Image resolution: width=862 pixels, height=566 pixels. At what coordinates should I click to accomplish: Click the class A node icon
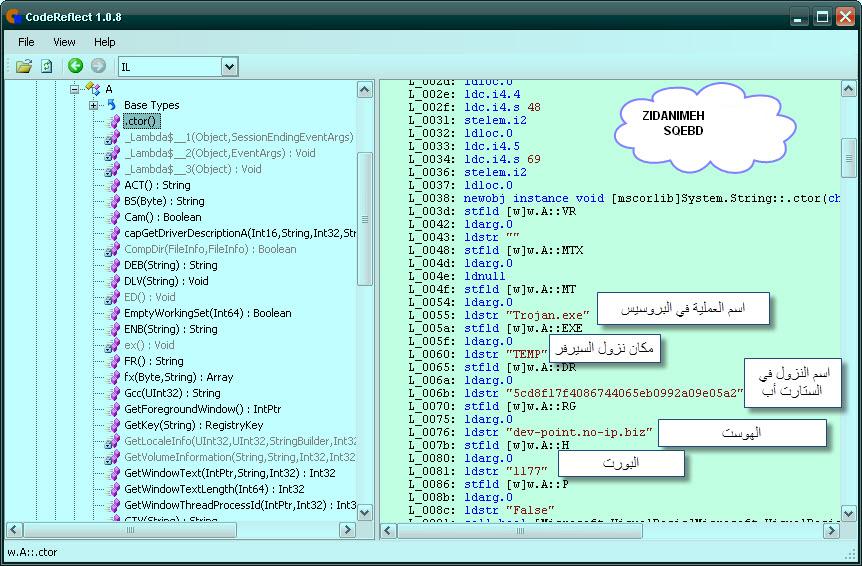coord(92,90)
